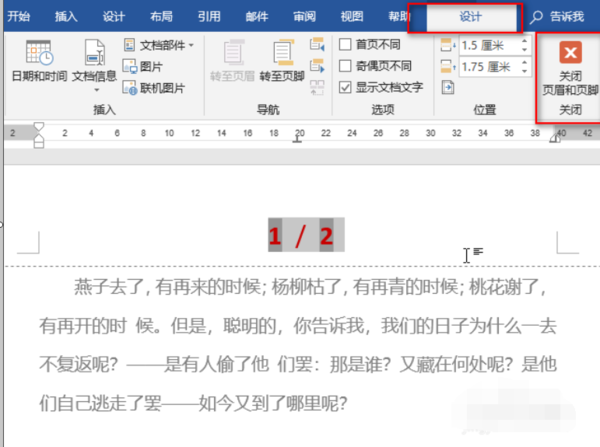The image size is (600, 447).
Task: Enable the 首页不同 checkbox
Action: pyautogui.click(x=345, y=44)
